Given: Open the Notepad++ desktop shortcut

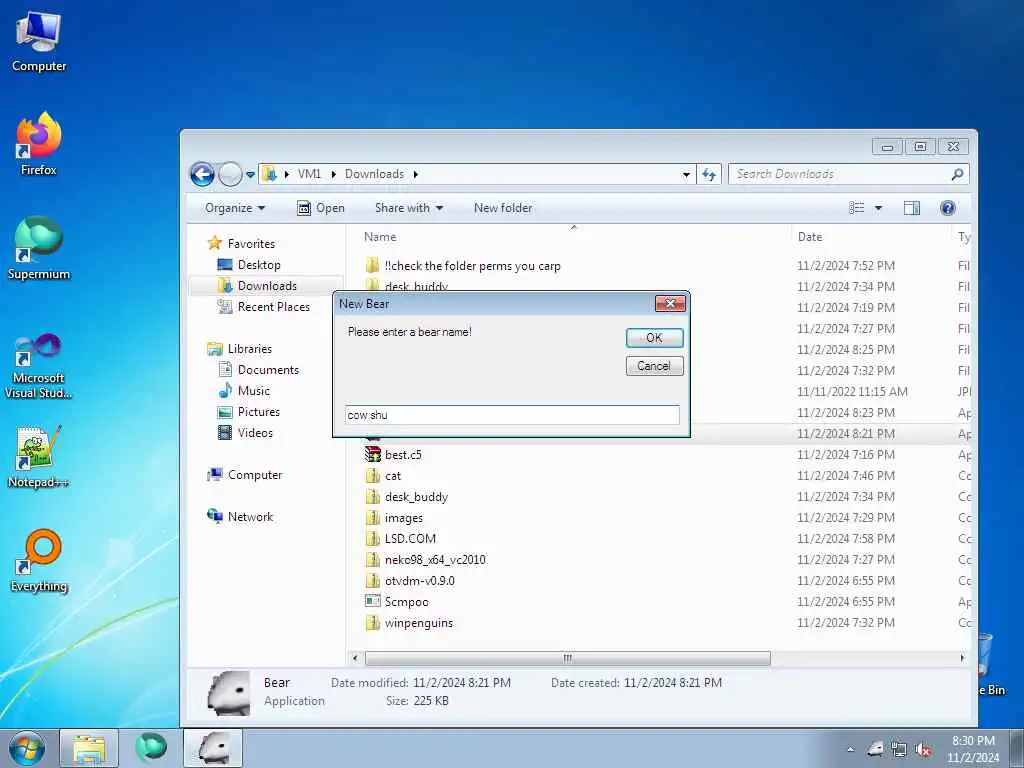Looking at the screenshot, I should tap(39, 457).
